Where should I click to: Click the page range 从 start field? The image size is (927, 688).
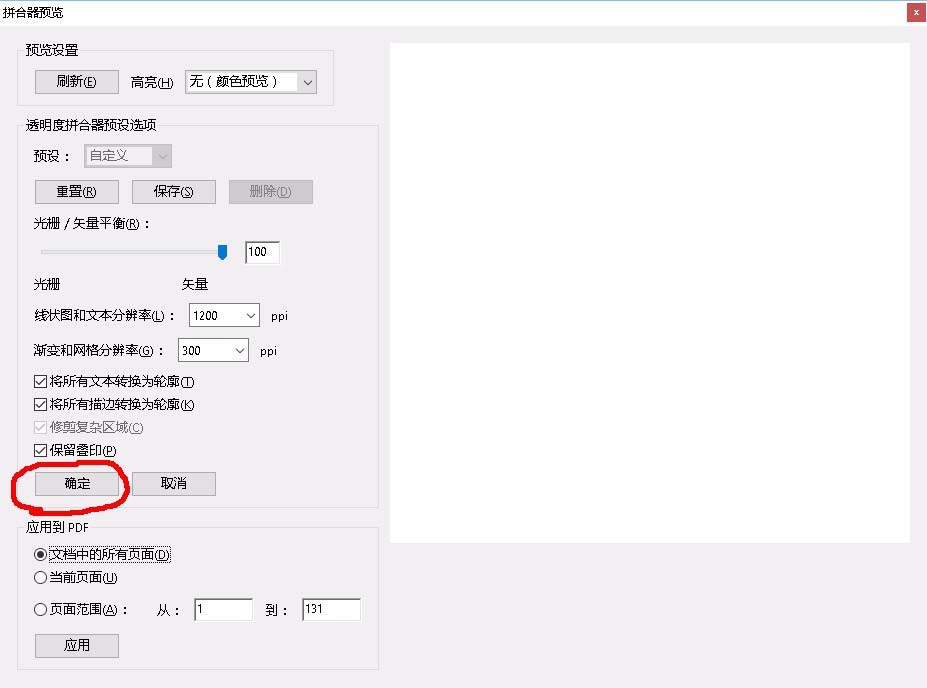pos(223,610)
